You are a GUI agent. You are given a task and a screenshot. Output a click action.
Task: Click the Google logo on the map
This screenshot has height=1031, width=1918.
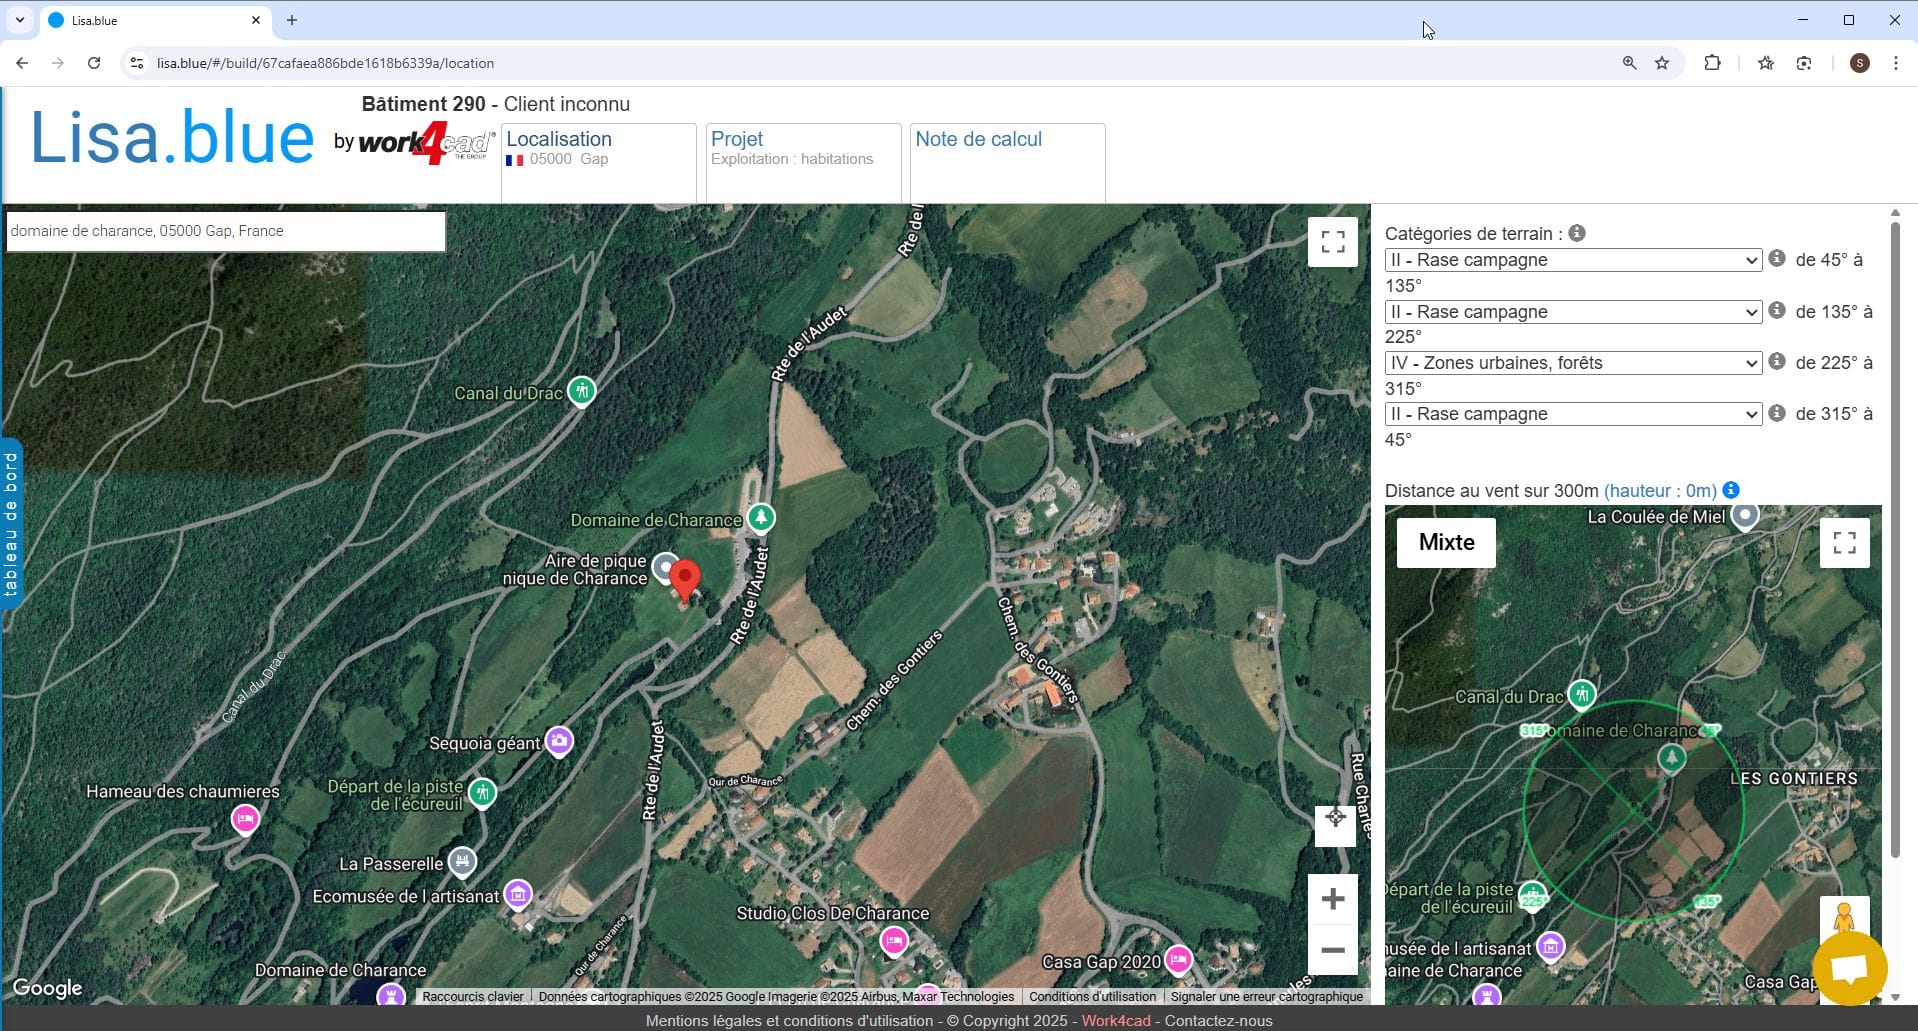(47, 988)
